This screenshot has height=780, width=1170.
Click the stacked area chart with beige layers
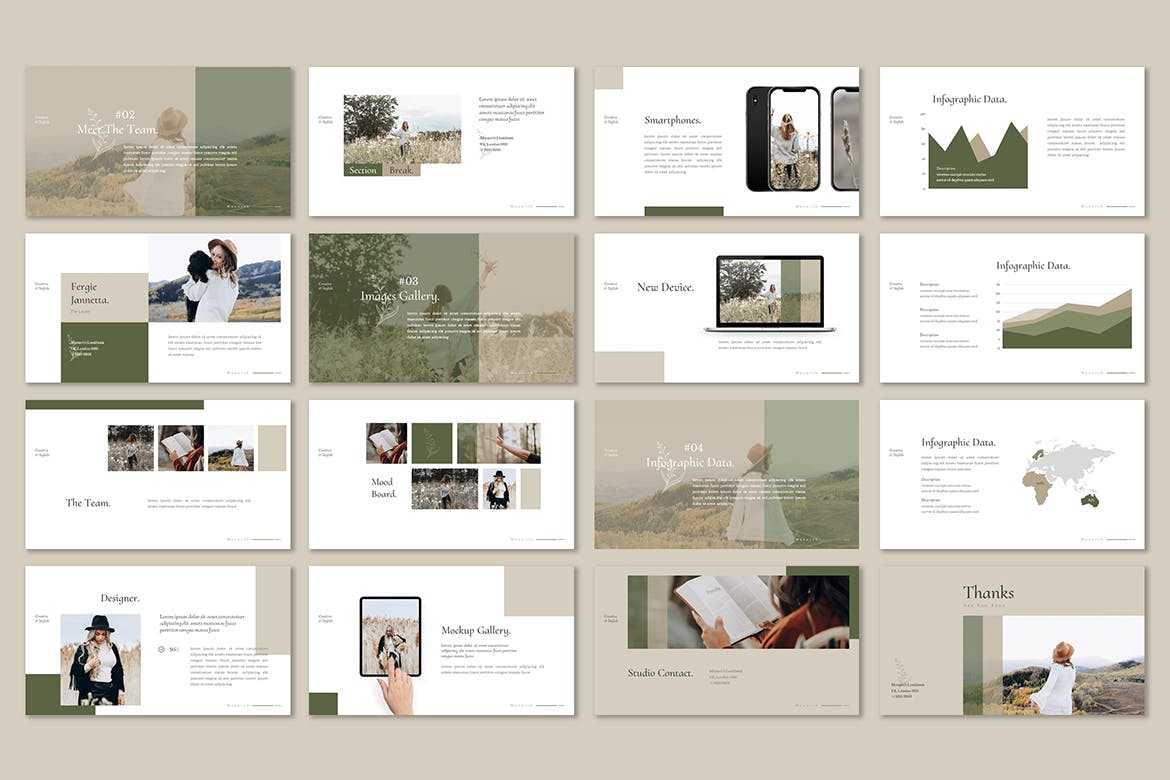[x=1067, y=320]
